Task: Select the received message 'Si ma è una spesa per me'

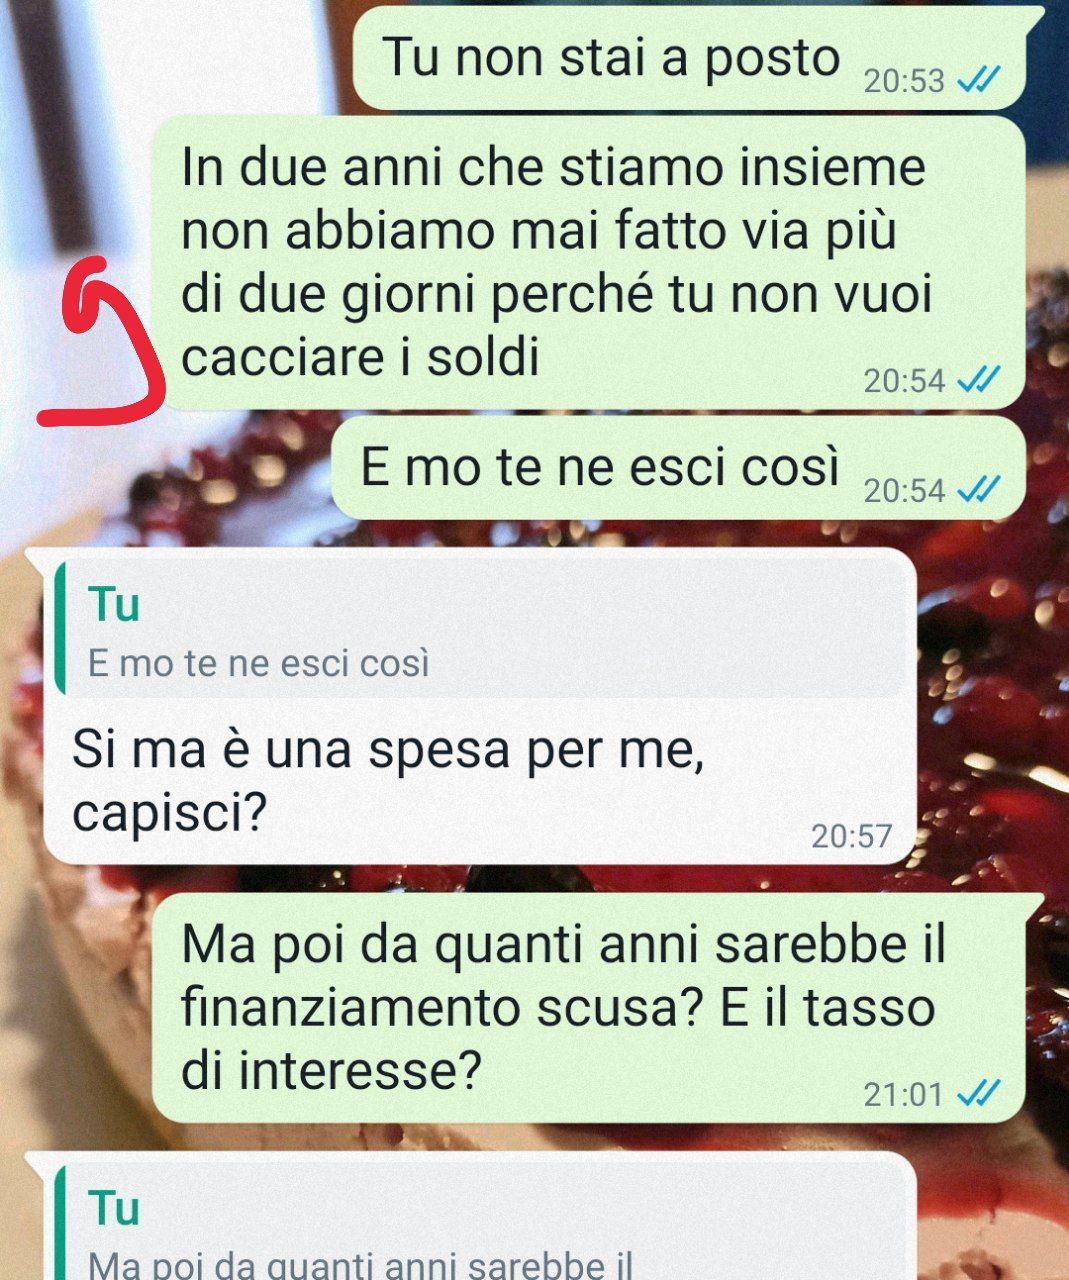Action: (479, 706)
